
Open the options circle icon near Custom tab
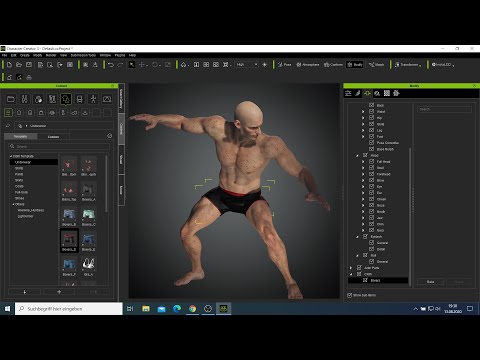(110, 136)
